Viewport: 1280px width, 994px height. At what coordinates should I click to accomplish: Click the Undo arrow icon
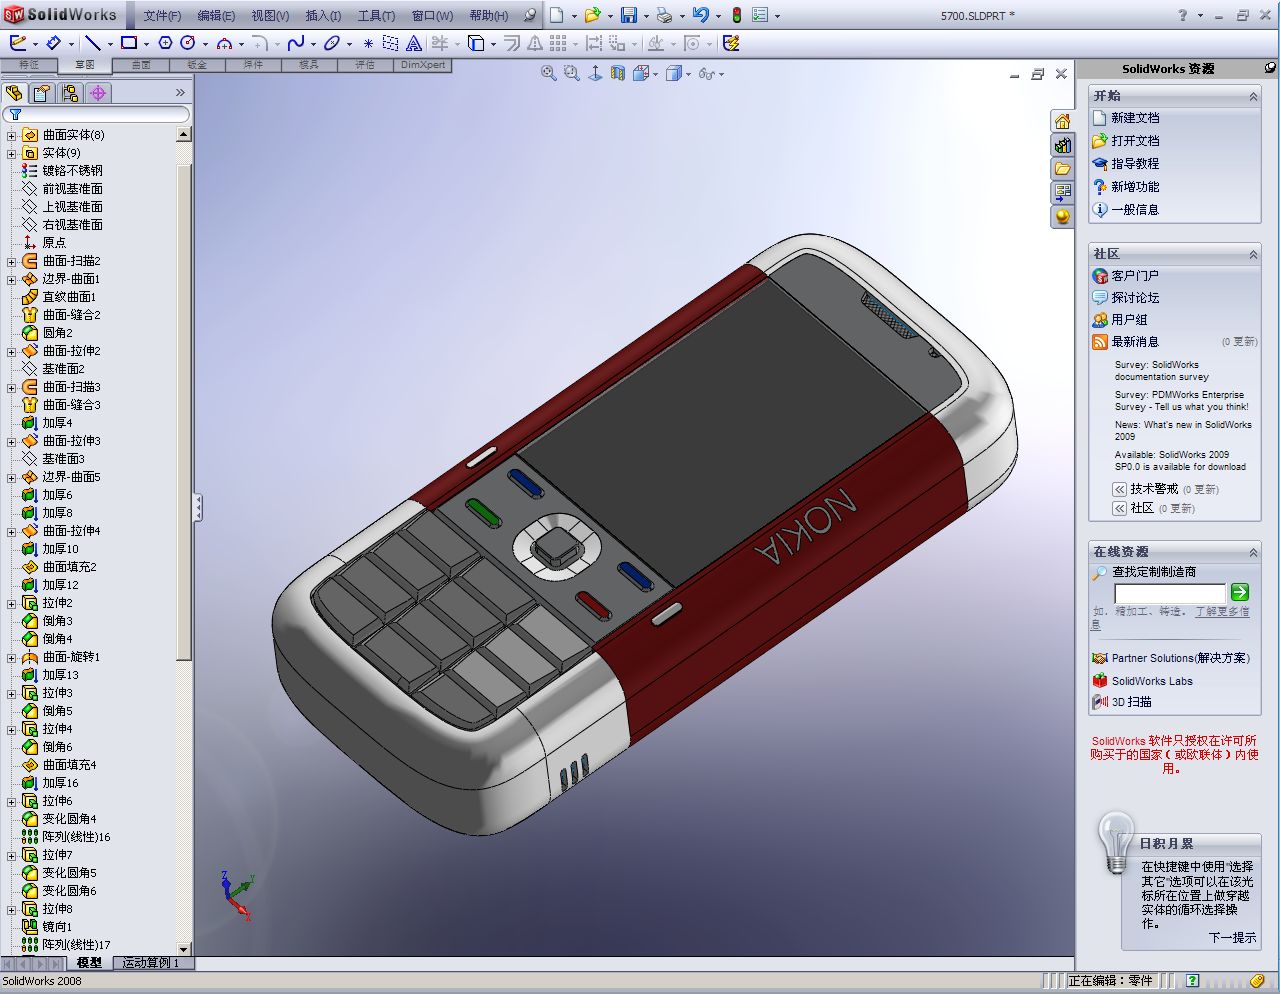[x=700, y=15]
